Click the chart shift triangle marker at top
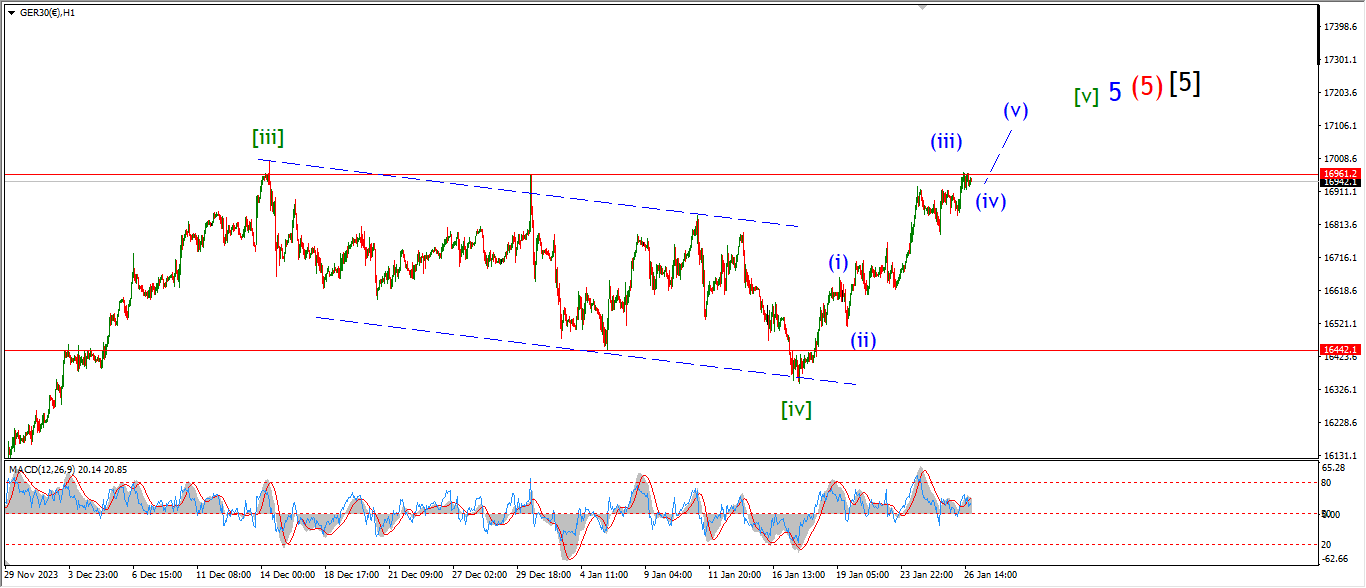This screenshot has width=1366, height=588. coord(923,7)
